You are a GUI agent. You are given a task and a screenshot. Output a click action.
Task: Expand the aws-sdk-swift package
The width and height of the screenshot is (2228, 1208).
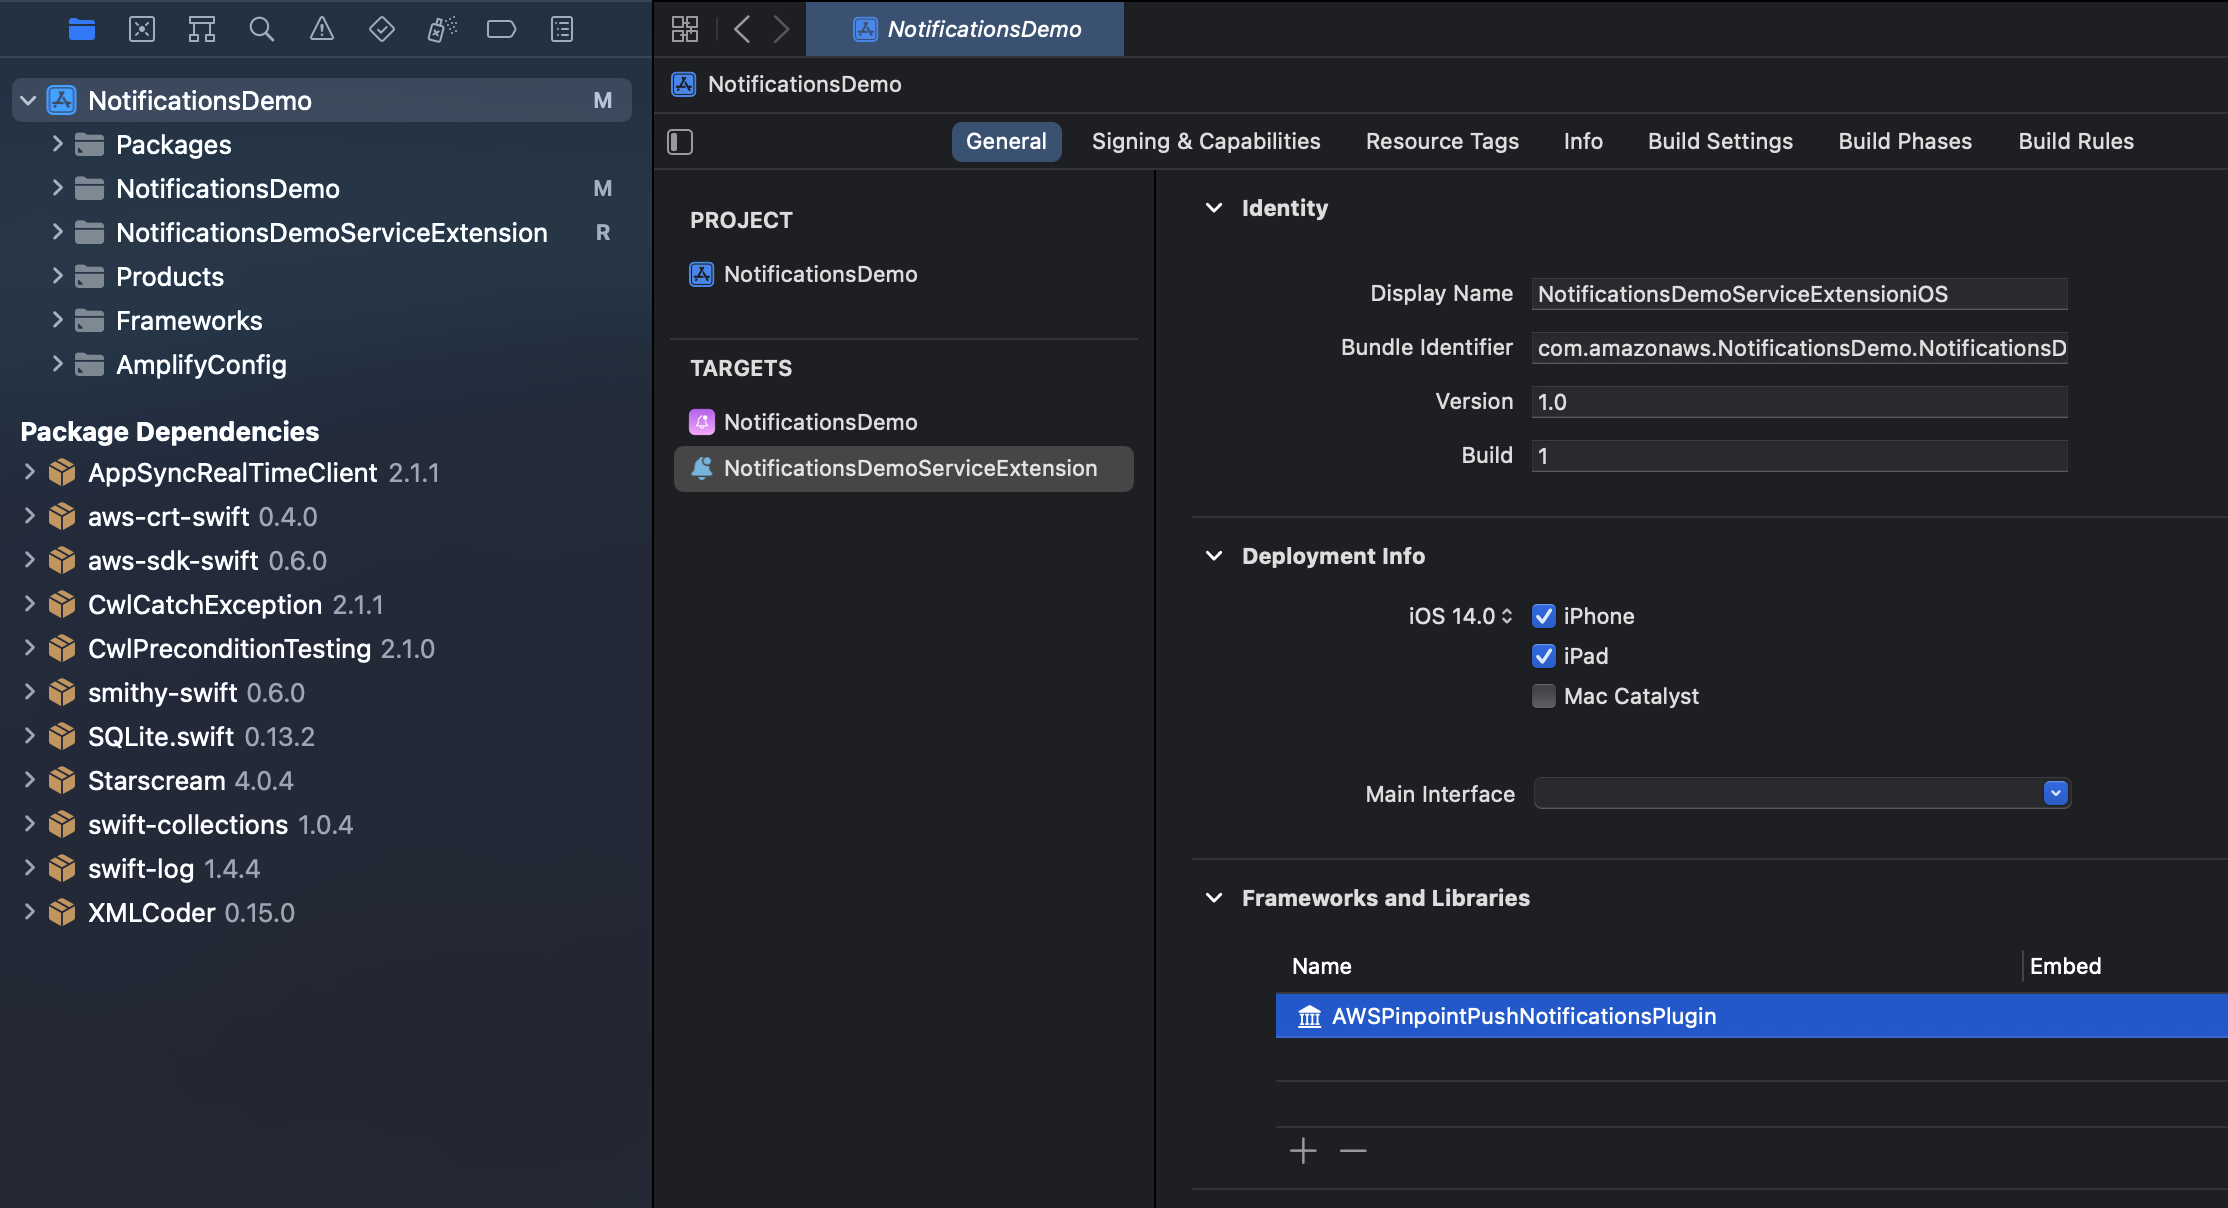point(29,560)
